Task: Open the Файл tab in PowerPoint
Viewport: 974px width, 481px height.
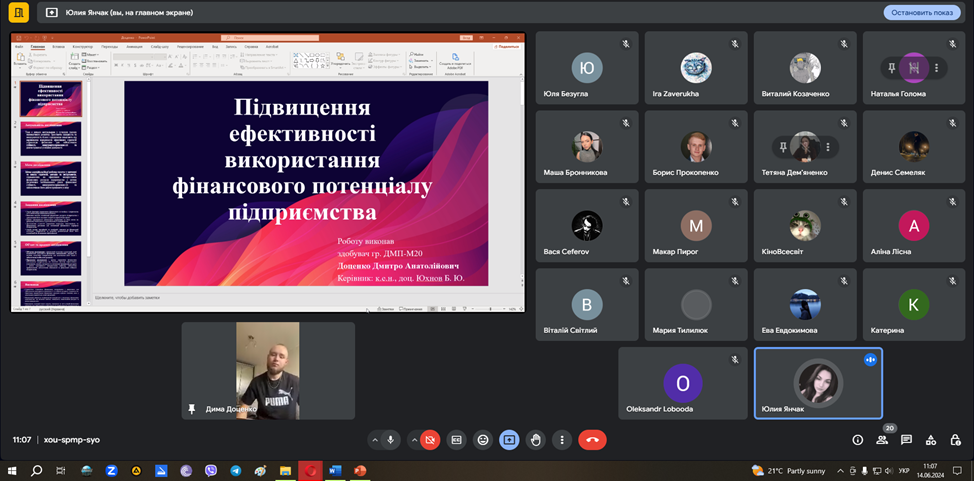Action: coord(19,47)
